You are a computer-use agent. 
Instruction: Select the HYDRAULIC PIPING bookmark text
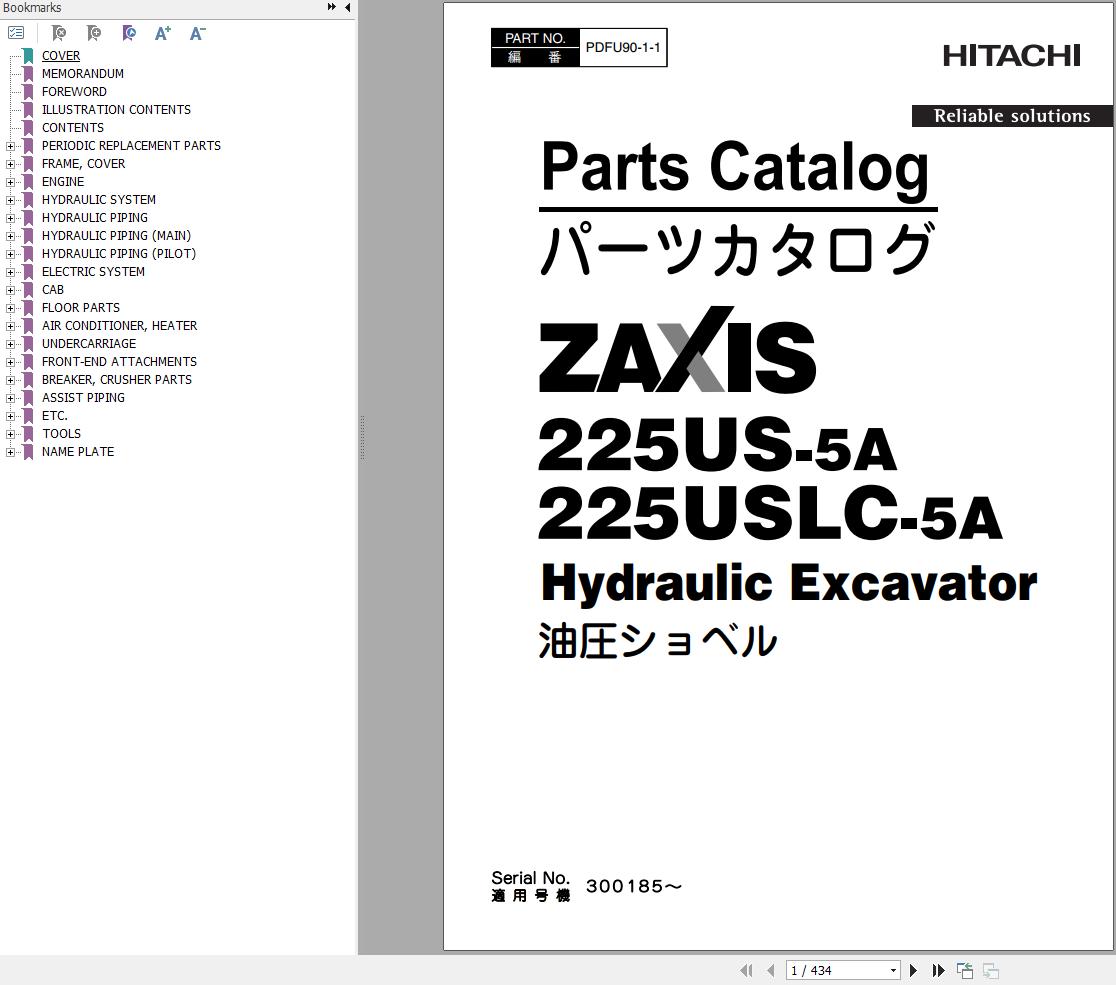pyautogui.click(x=95, y=218)
